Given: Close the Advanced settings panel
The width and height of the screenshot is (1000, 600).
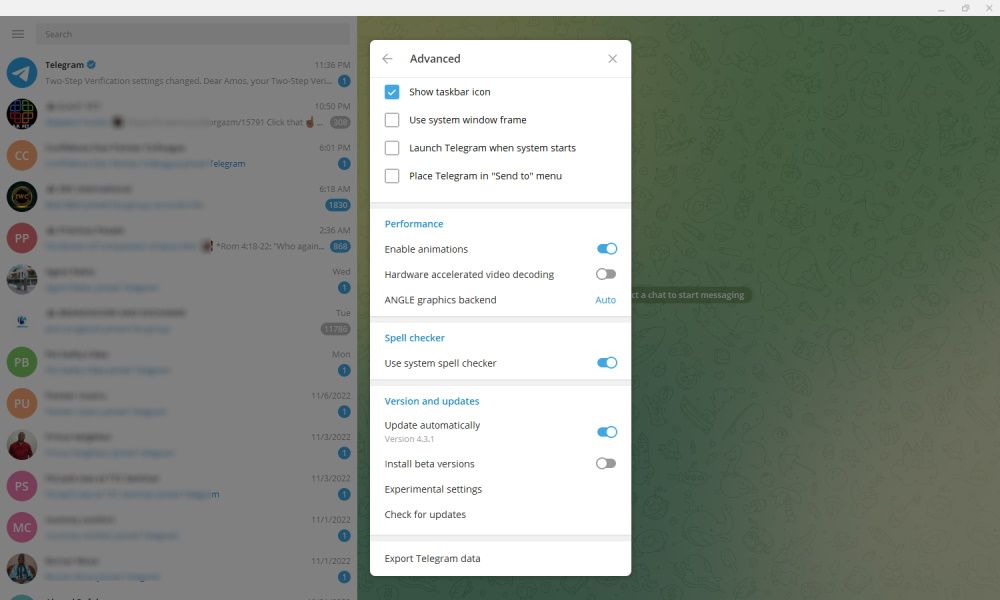Looking at the screenshot, I should pos(612,58).
